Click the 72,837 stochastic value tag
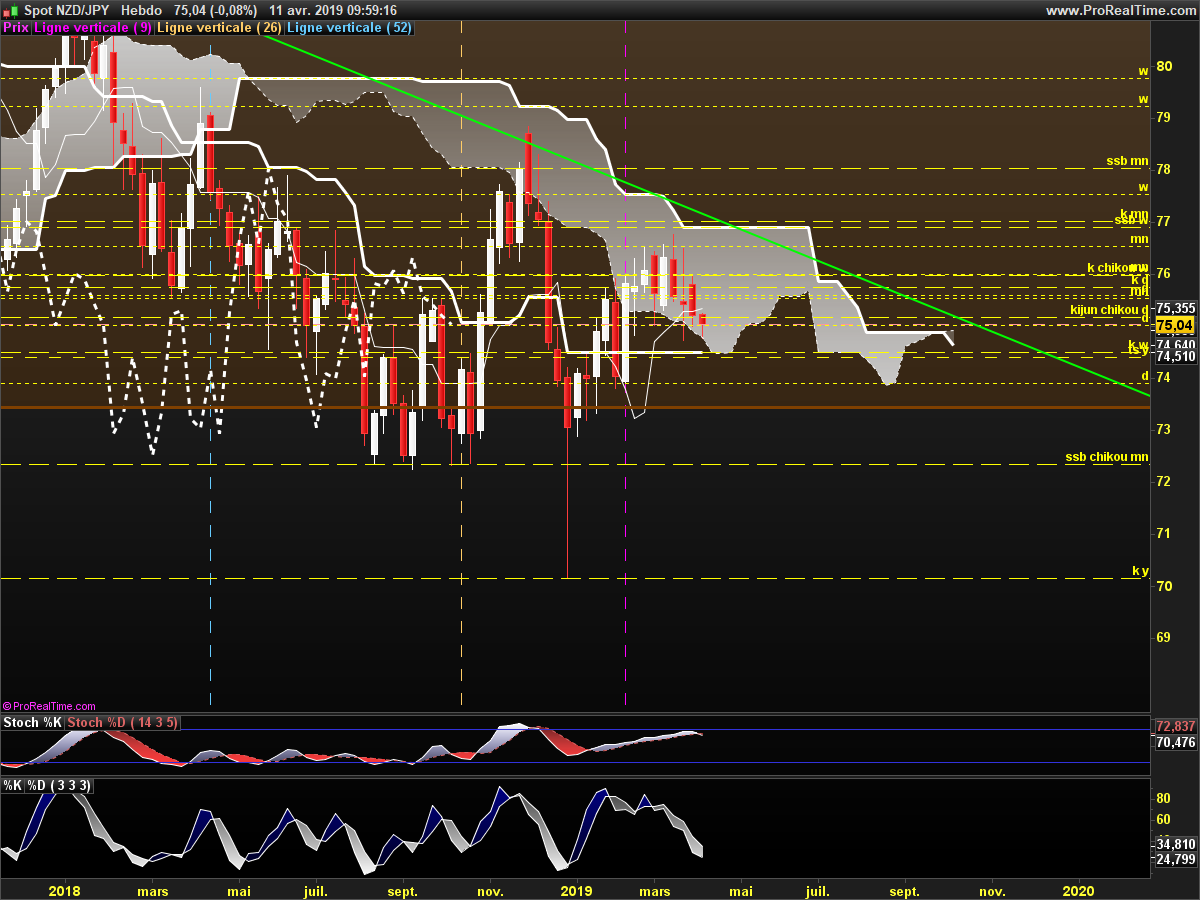Screen dimensions: 1200x900 [1175, 726]
